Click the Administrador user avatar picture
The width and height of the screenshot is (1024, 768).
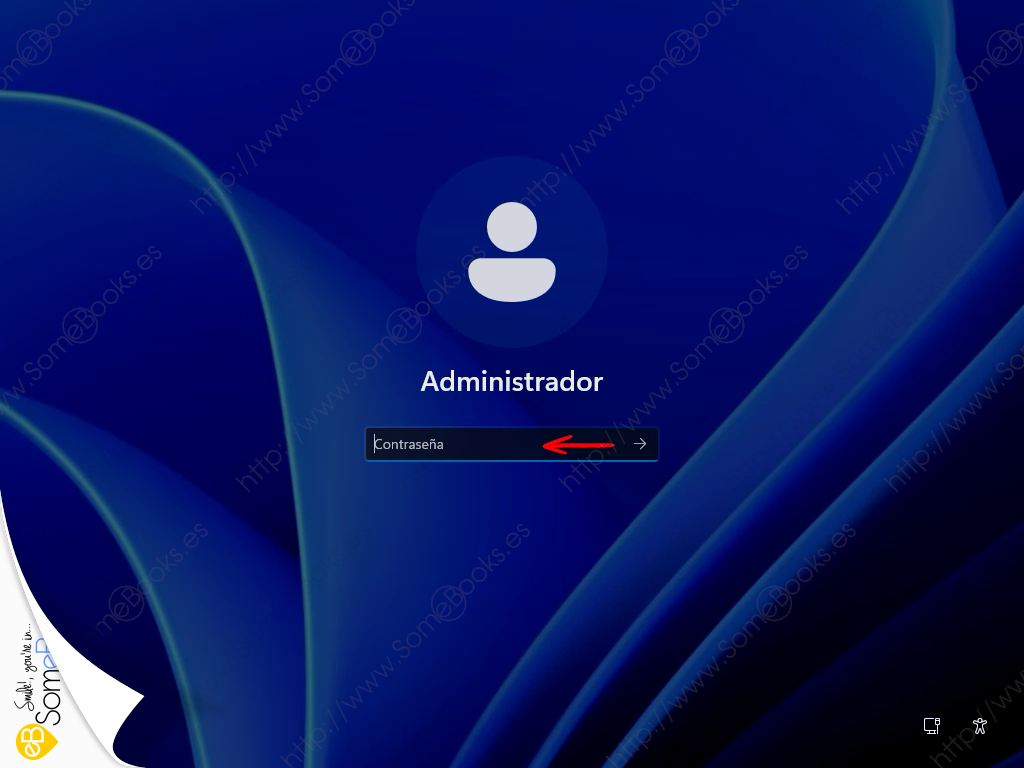pyautogui.click(x=512, y=252)
